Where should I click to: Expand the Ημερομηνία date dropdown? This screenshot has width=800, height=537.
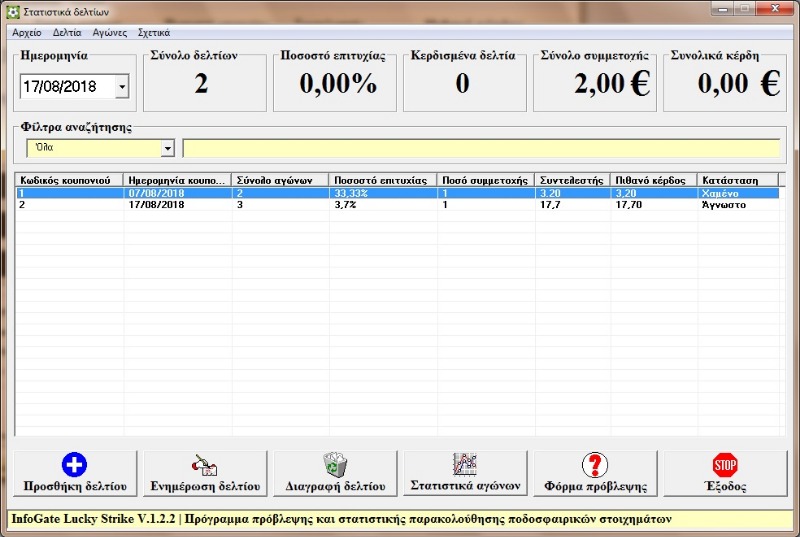[x=122, y=87]
